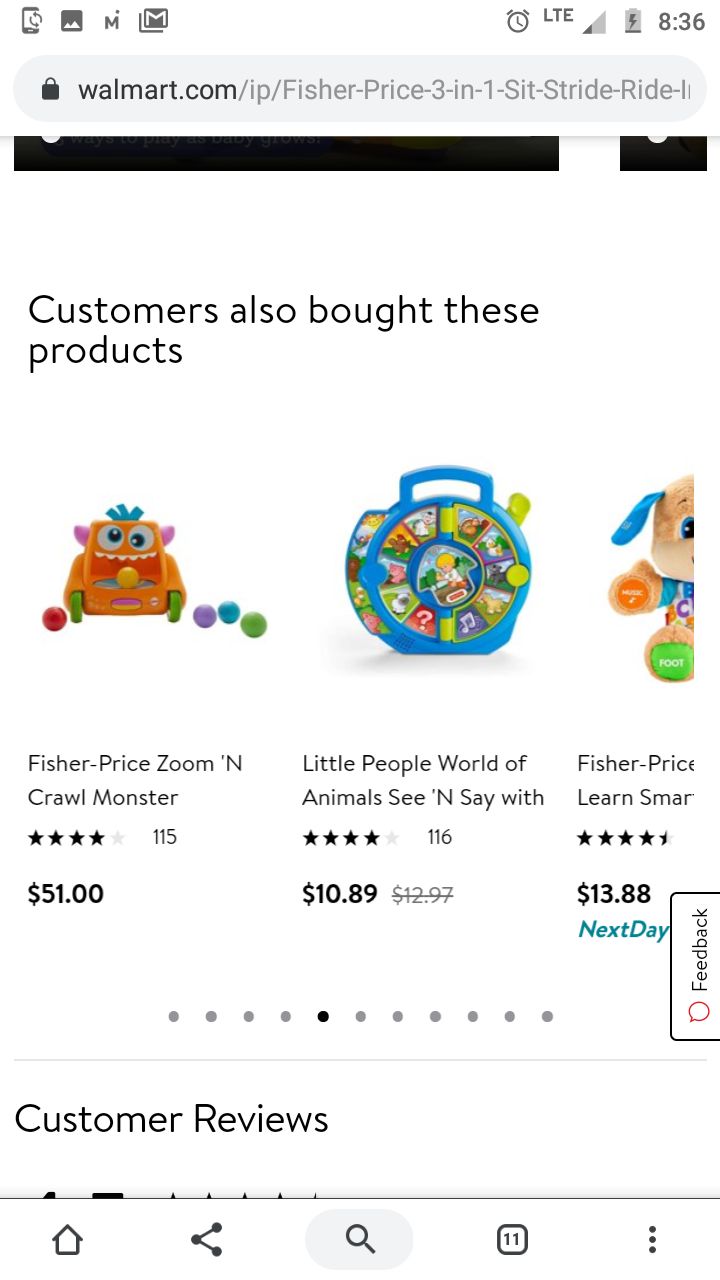Tap the Gmail notification icon in status bar

(x=153, y=20)
